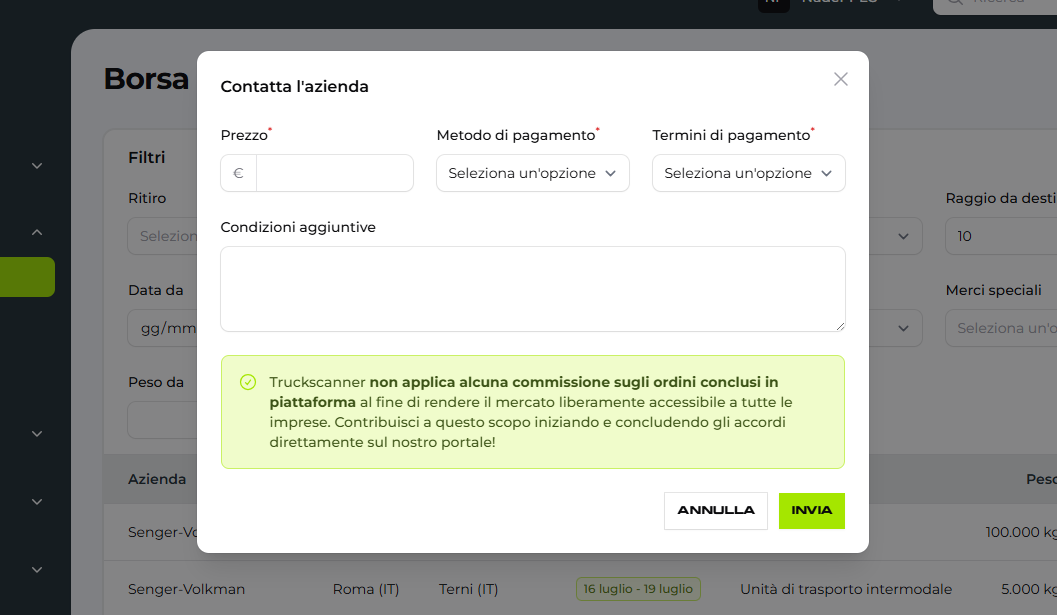Screen dimensions: 1057x615
Task: Open the Ritiro filter select
Action: [162, 236]
